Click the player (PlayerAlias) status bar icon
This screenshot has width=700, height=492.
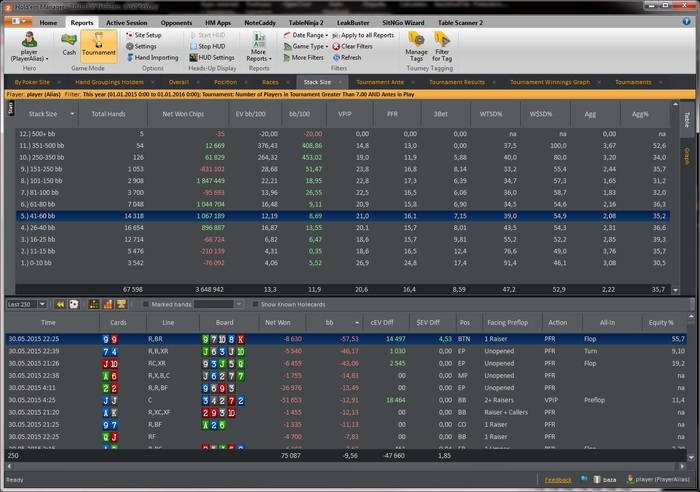coord(630,479)
